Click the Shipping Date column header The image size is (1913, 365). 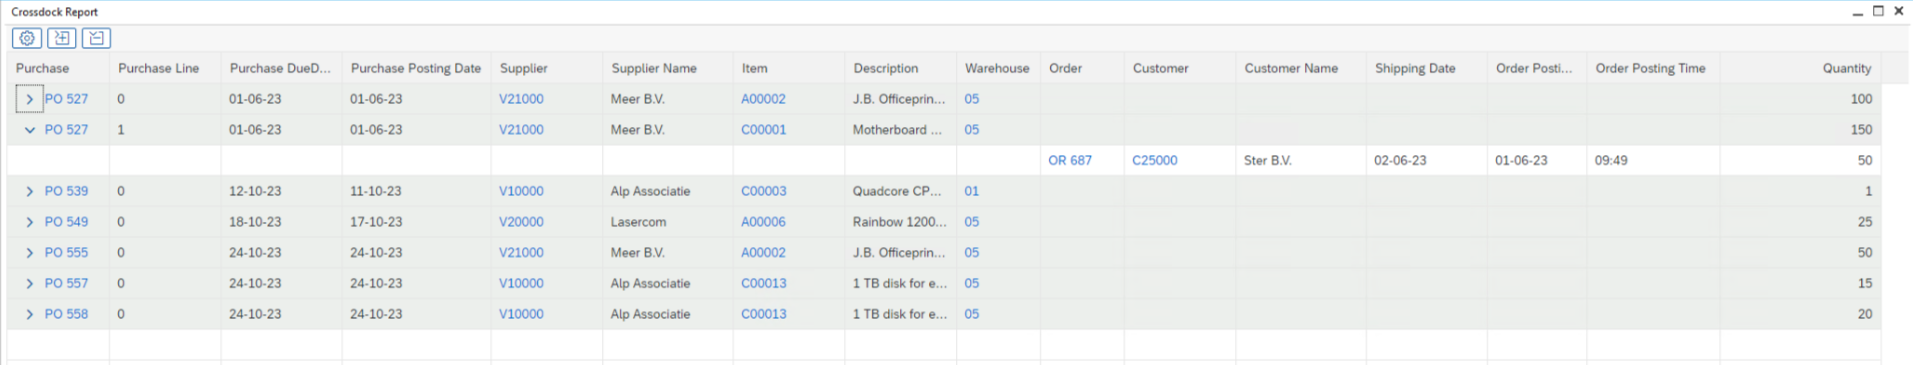click(x=1414, y=68)
